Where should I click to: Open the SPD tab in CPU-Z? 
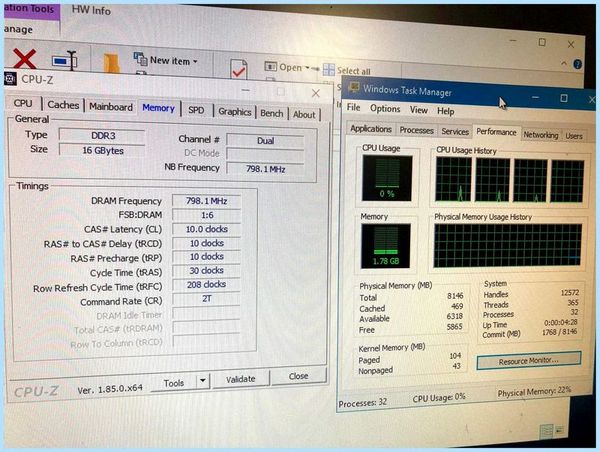(x=196, y=110)
